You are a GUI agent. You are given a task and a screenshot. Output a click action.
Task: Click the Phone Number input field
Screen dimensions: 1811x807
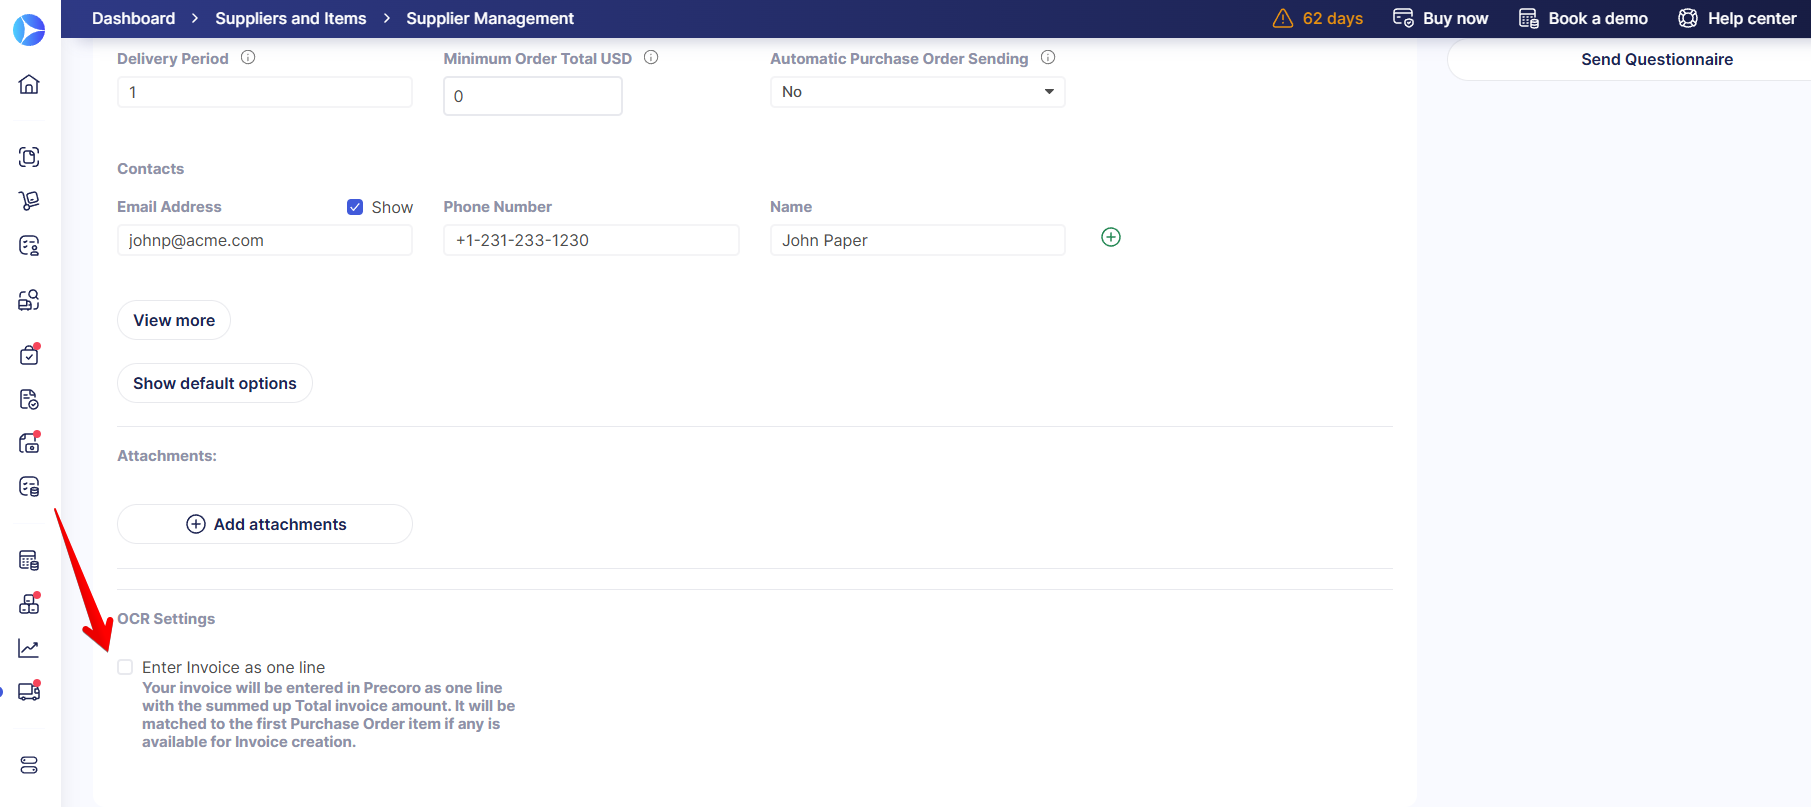pyautogui.click(x=591, y=240)
